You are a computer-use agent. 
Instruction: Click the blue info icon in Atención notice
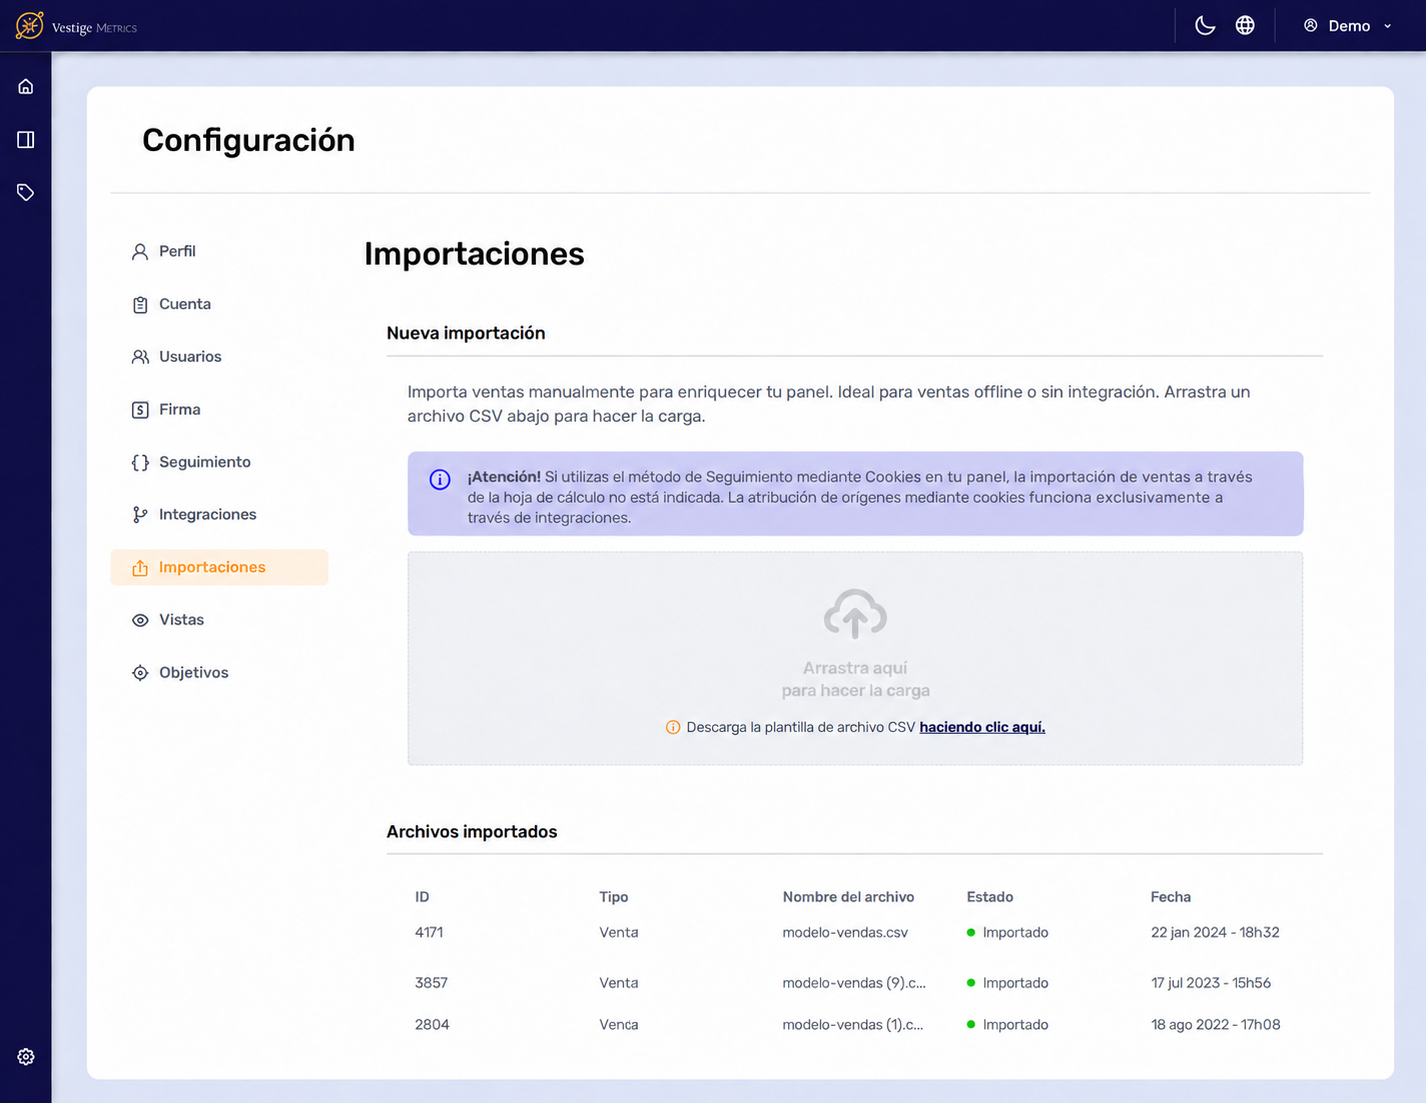point(440,479)
